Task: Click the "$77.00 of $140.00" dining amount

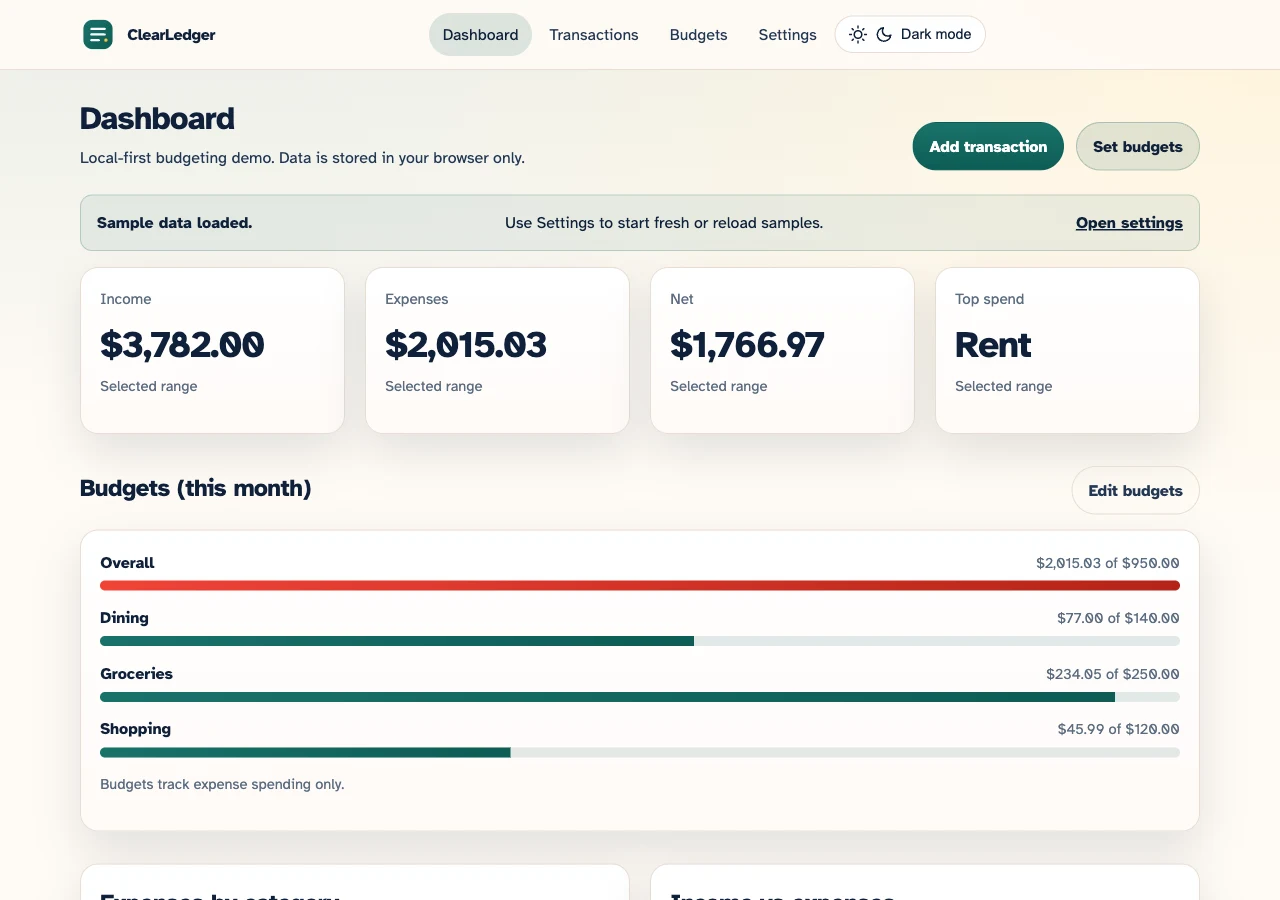Action: pyautogui.click(x=1118, y=618)
